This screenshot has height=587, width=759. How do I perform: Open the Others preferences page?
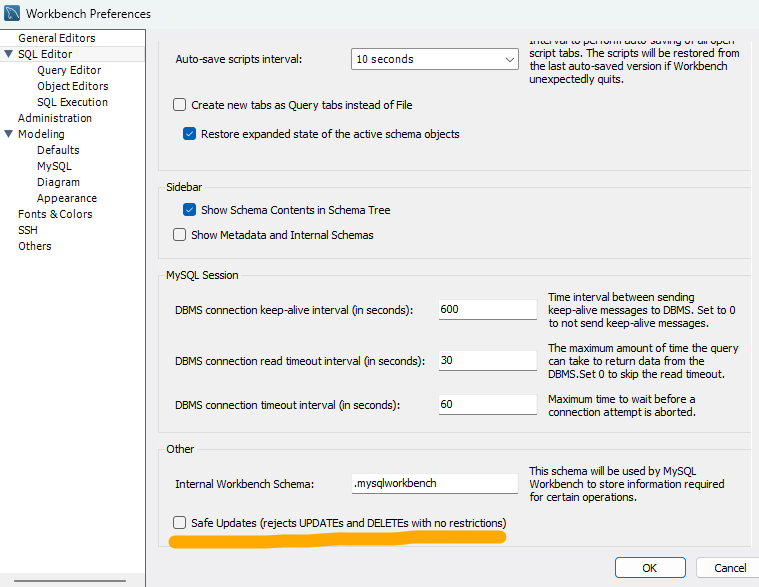(x=34, y=245)
